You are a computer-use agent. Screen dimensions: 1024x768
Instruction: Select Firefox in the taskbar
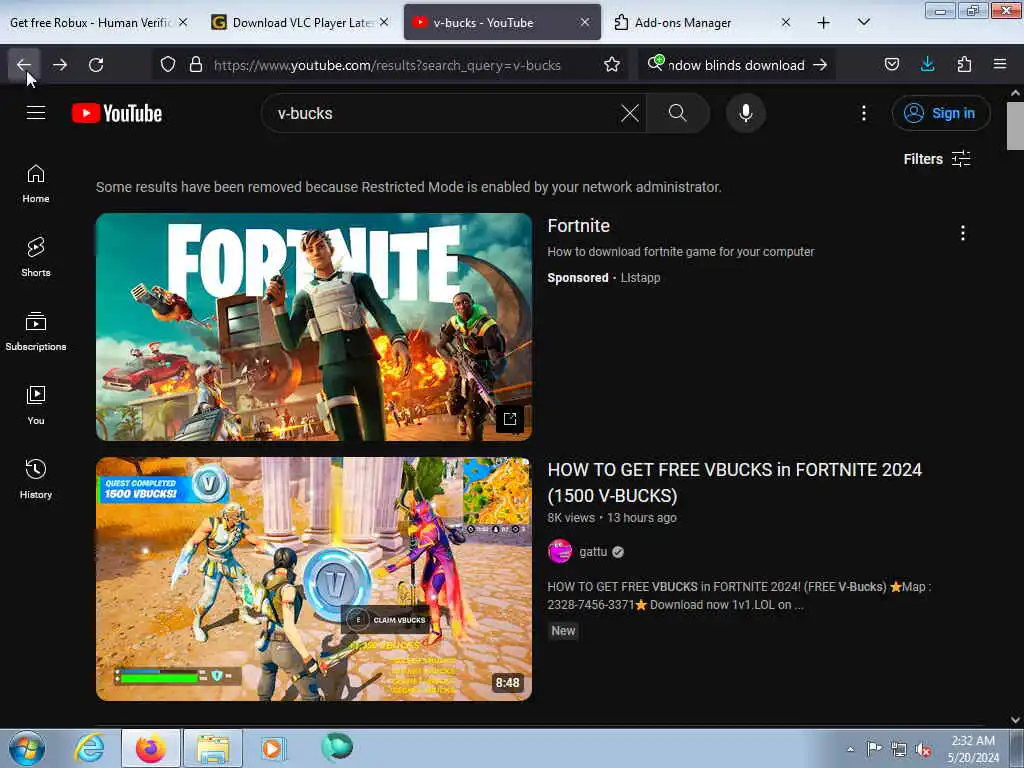[x=151, y=748]
